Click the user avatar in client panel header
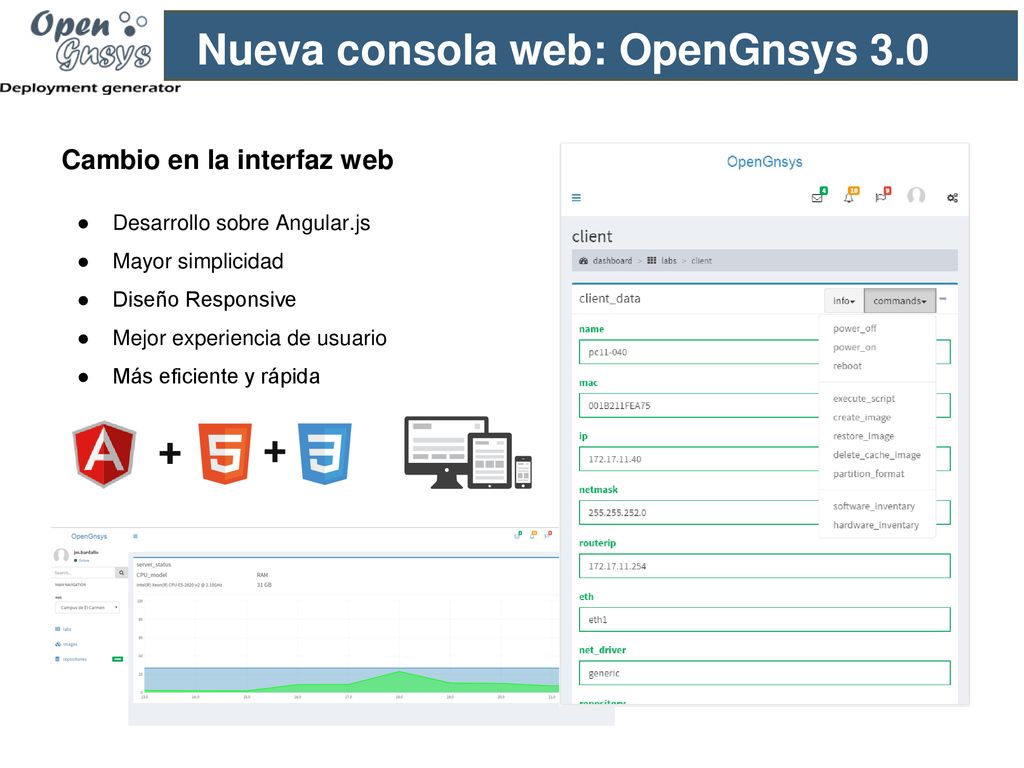Screen dimensions: 1024x768 click(x=916, y=195)
